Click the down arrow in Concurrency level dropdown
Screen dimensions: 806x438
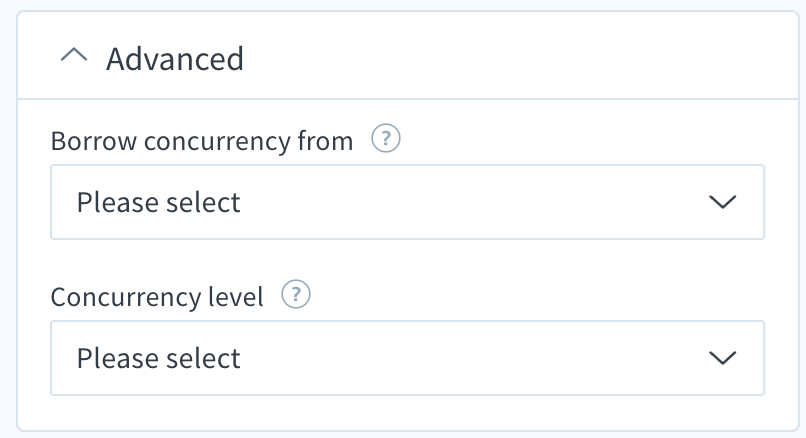tap(723, 358)
